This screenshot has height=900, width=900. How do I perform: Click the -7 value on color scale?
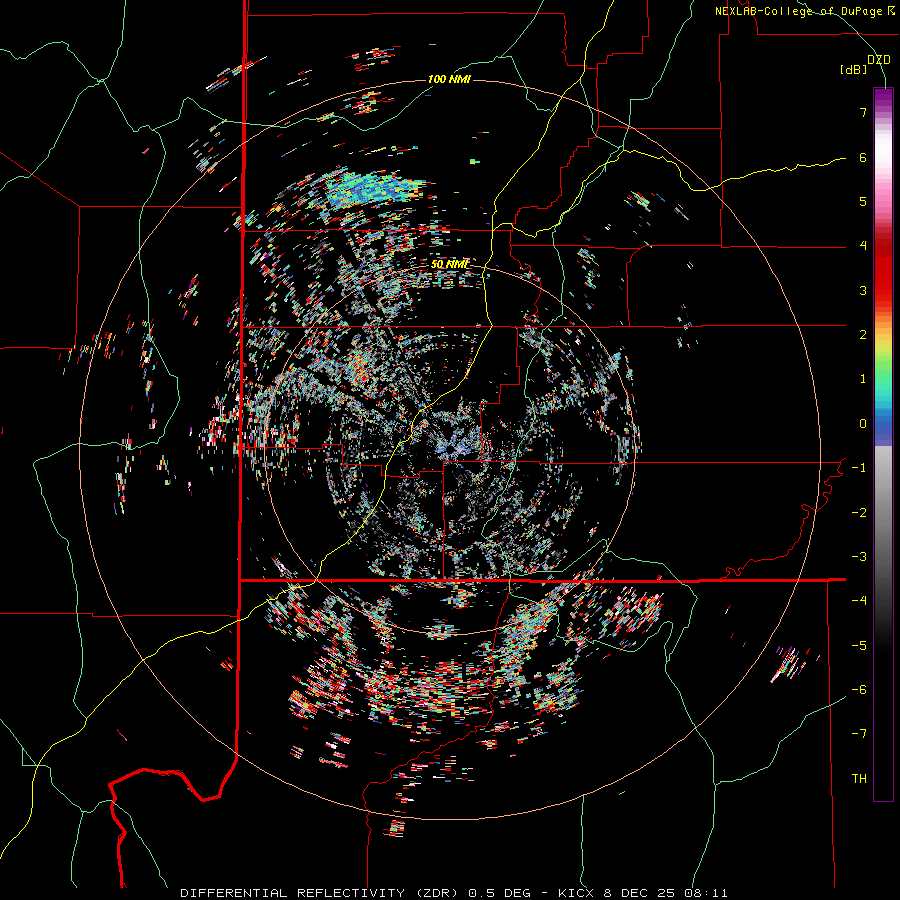pyautogui.click(x=859, y=734)
